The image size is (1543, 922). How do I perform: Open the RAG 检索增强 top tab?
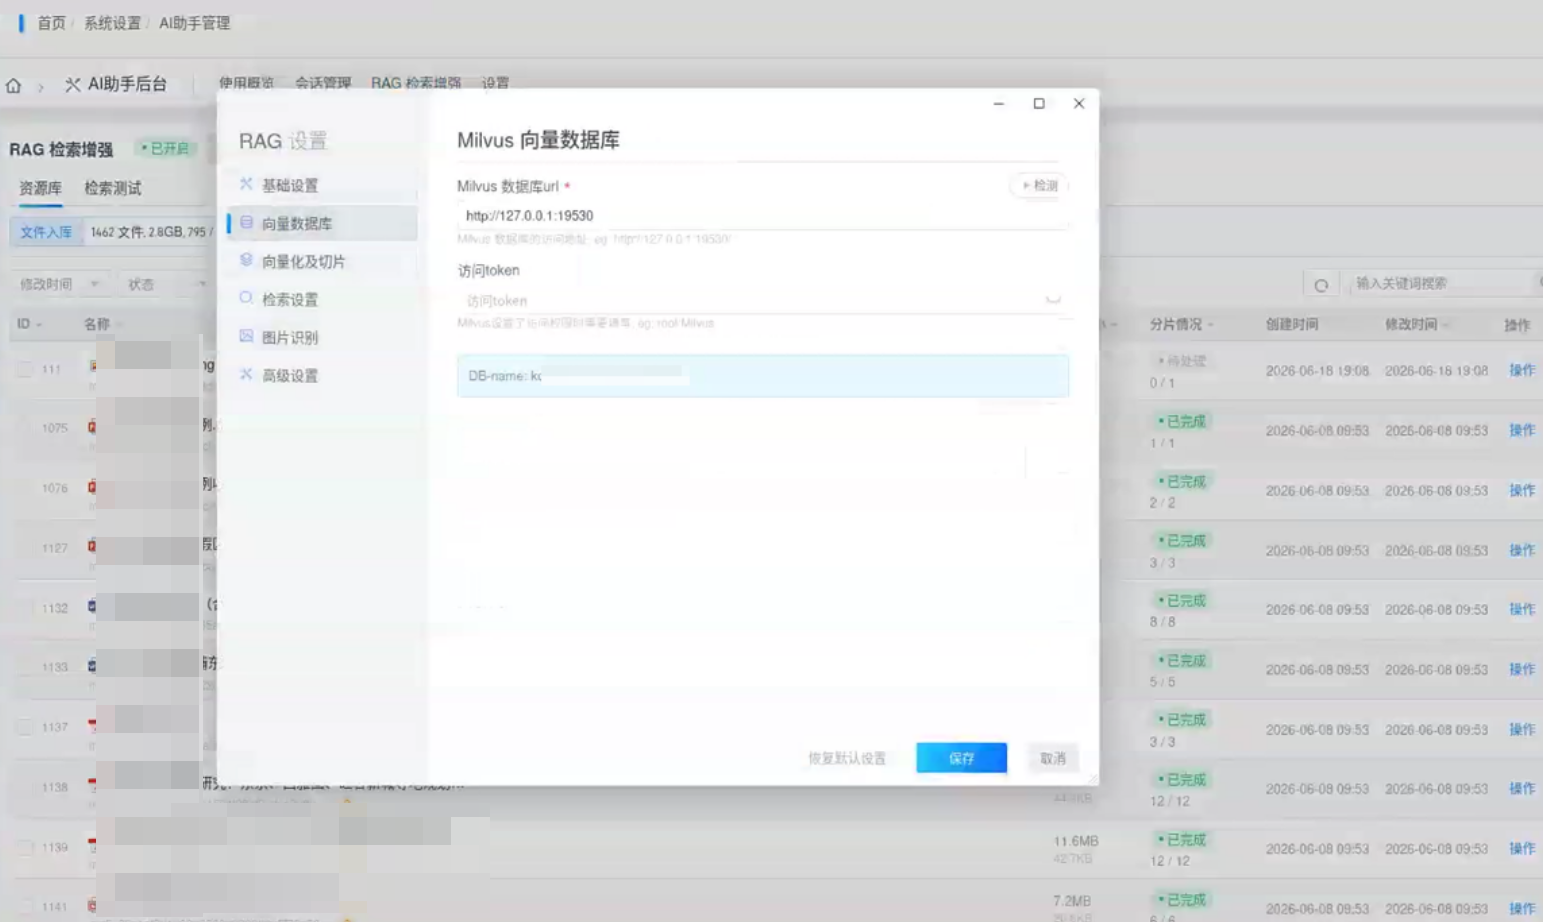click(x=416, y=82)
